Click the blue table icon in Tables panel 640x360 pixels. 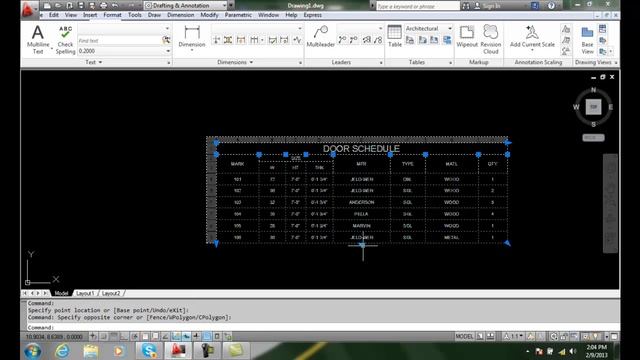click(447, 40)
